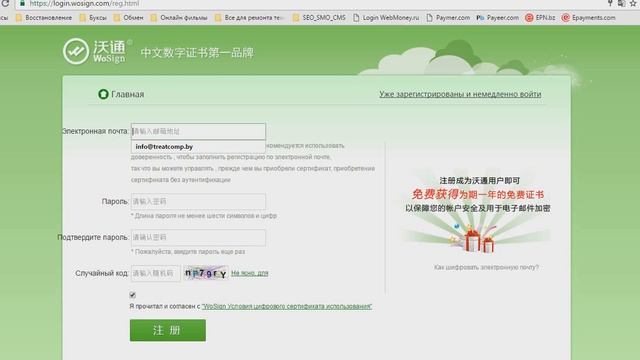
Task: Click the Не ясно captcha refresh link
Action: [x=249, y=273]
